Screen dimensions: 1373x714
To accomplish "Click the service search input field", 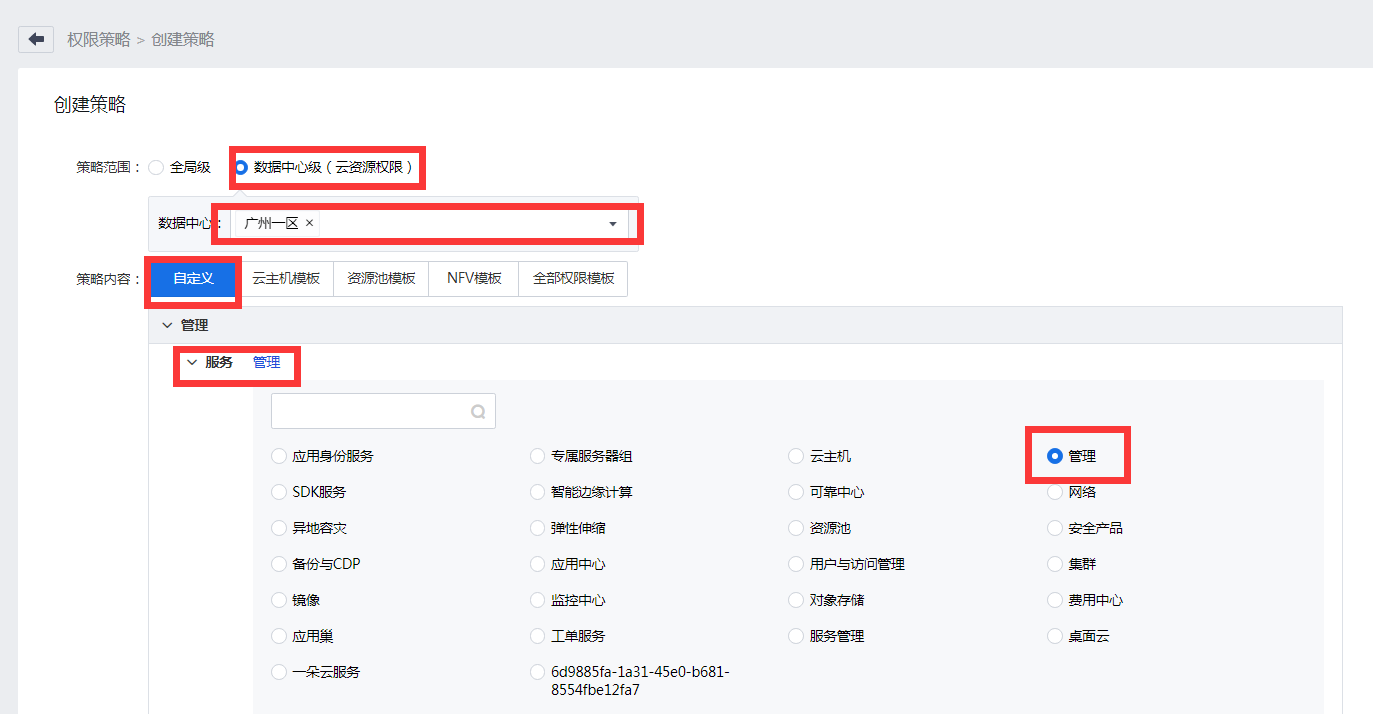I will tap(370, 411).
